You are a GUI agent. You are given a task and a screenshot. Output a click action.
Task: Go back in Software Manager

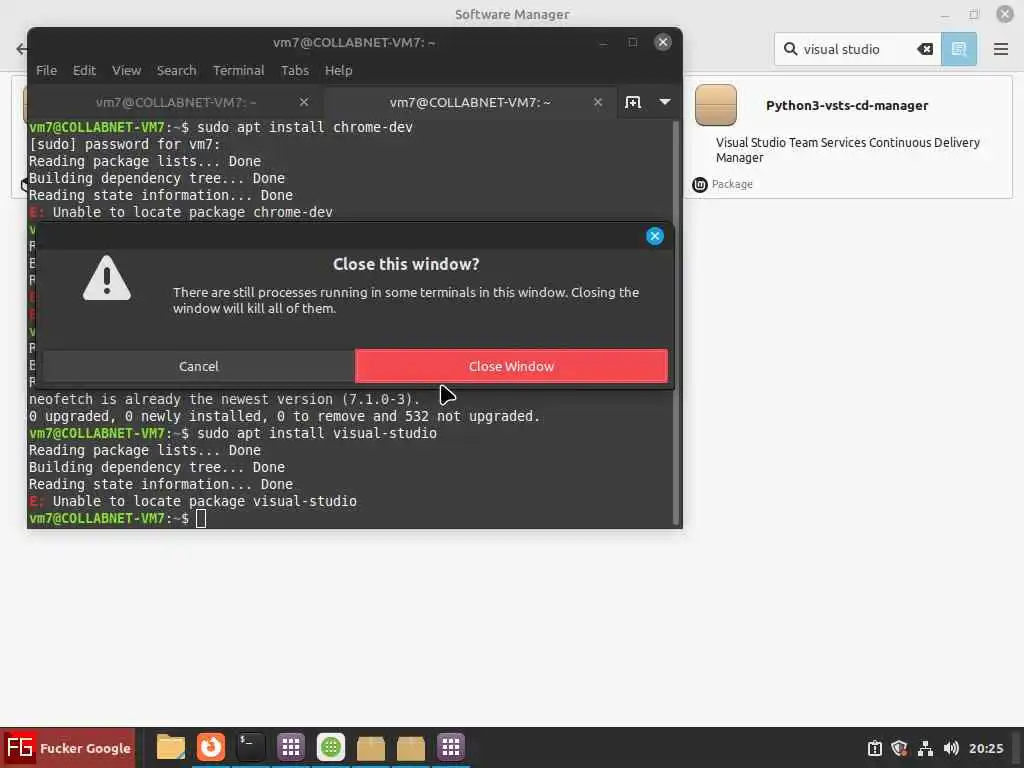click(x=21, y=49)
